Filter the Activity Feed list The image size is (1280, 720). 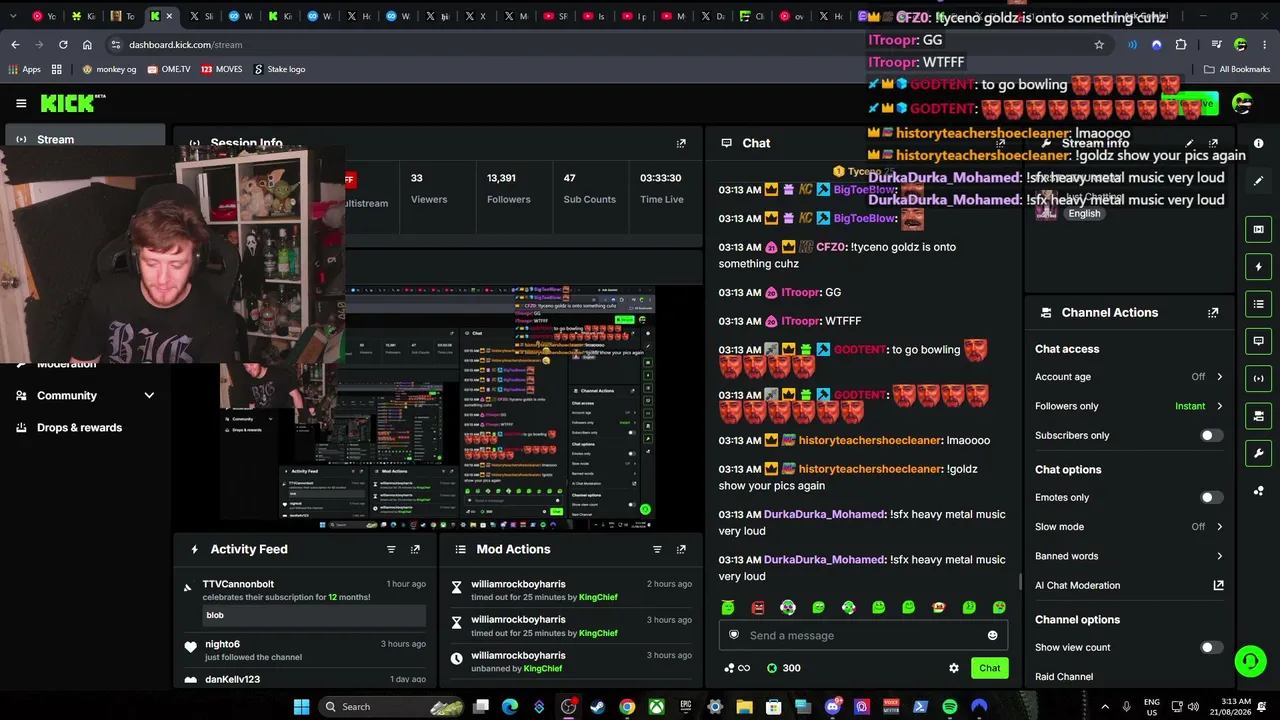(x=391, y=549)
